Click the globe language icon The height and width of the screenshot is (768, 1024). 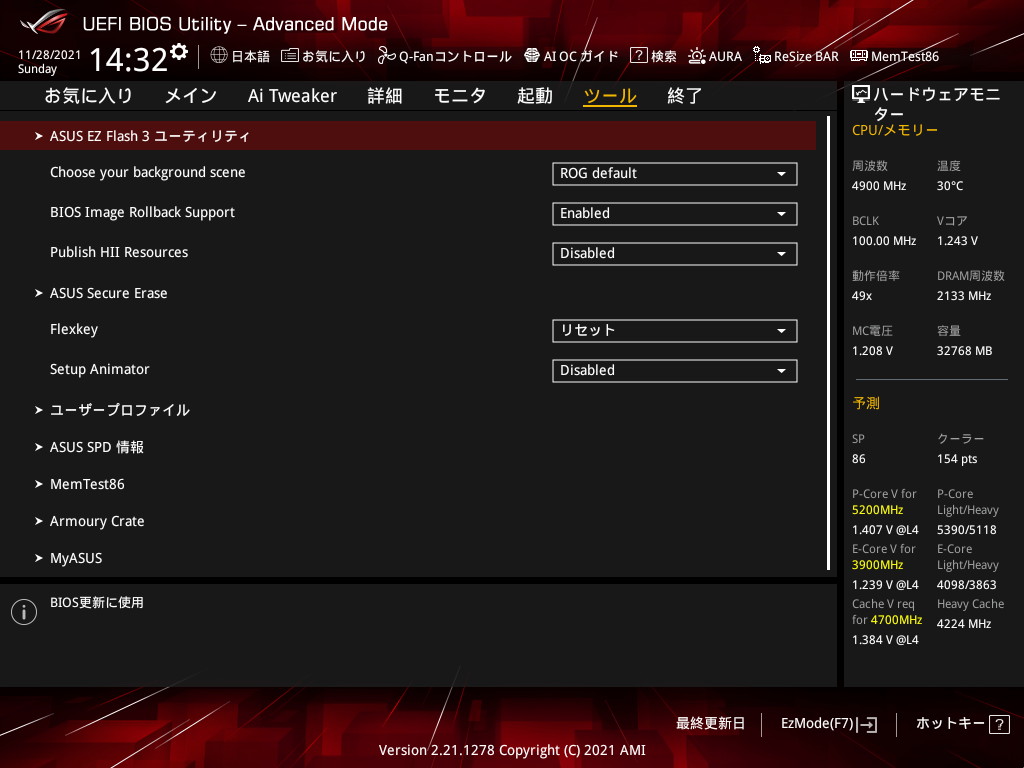pos(219,55)
